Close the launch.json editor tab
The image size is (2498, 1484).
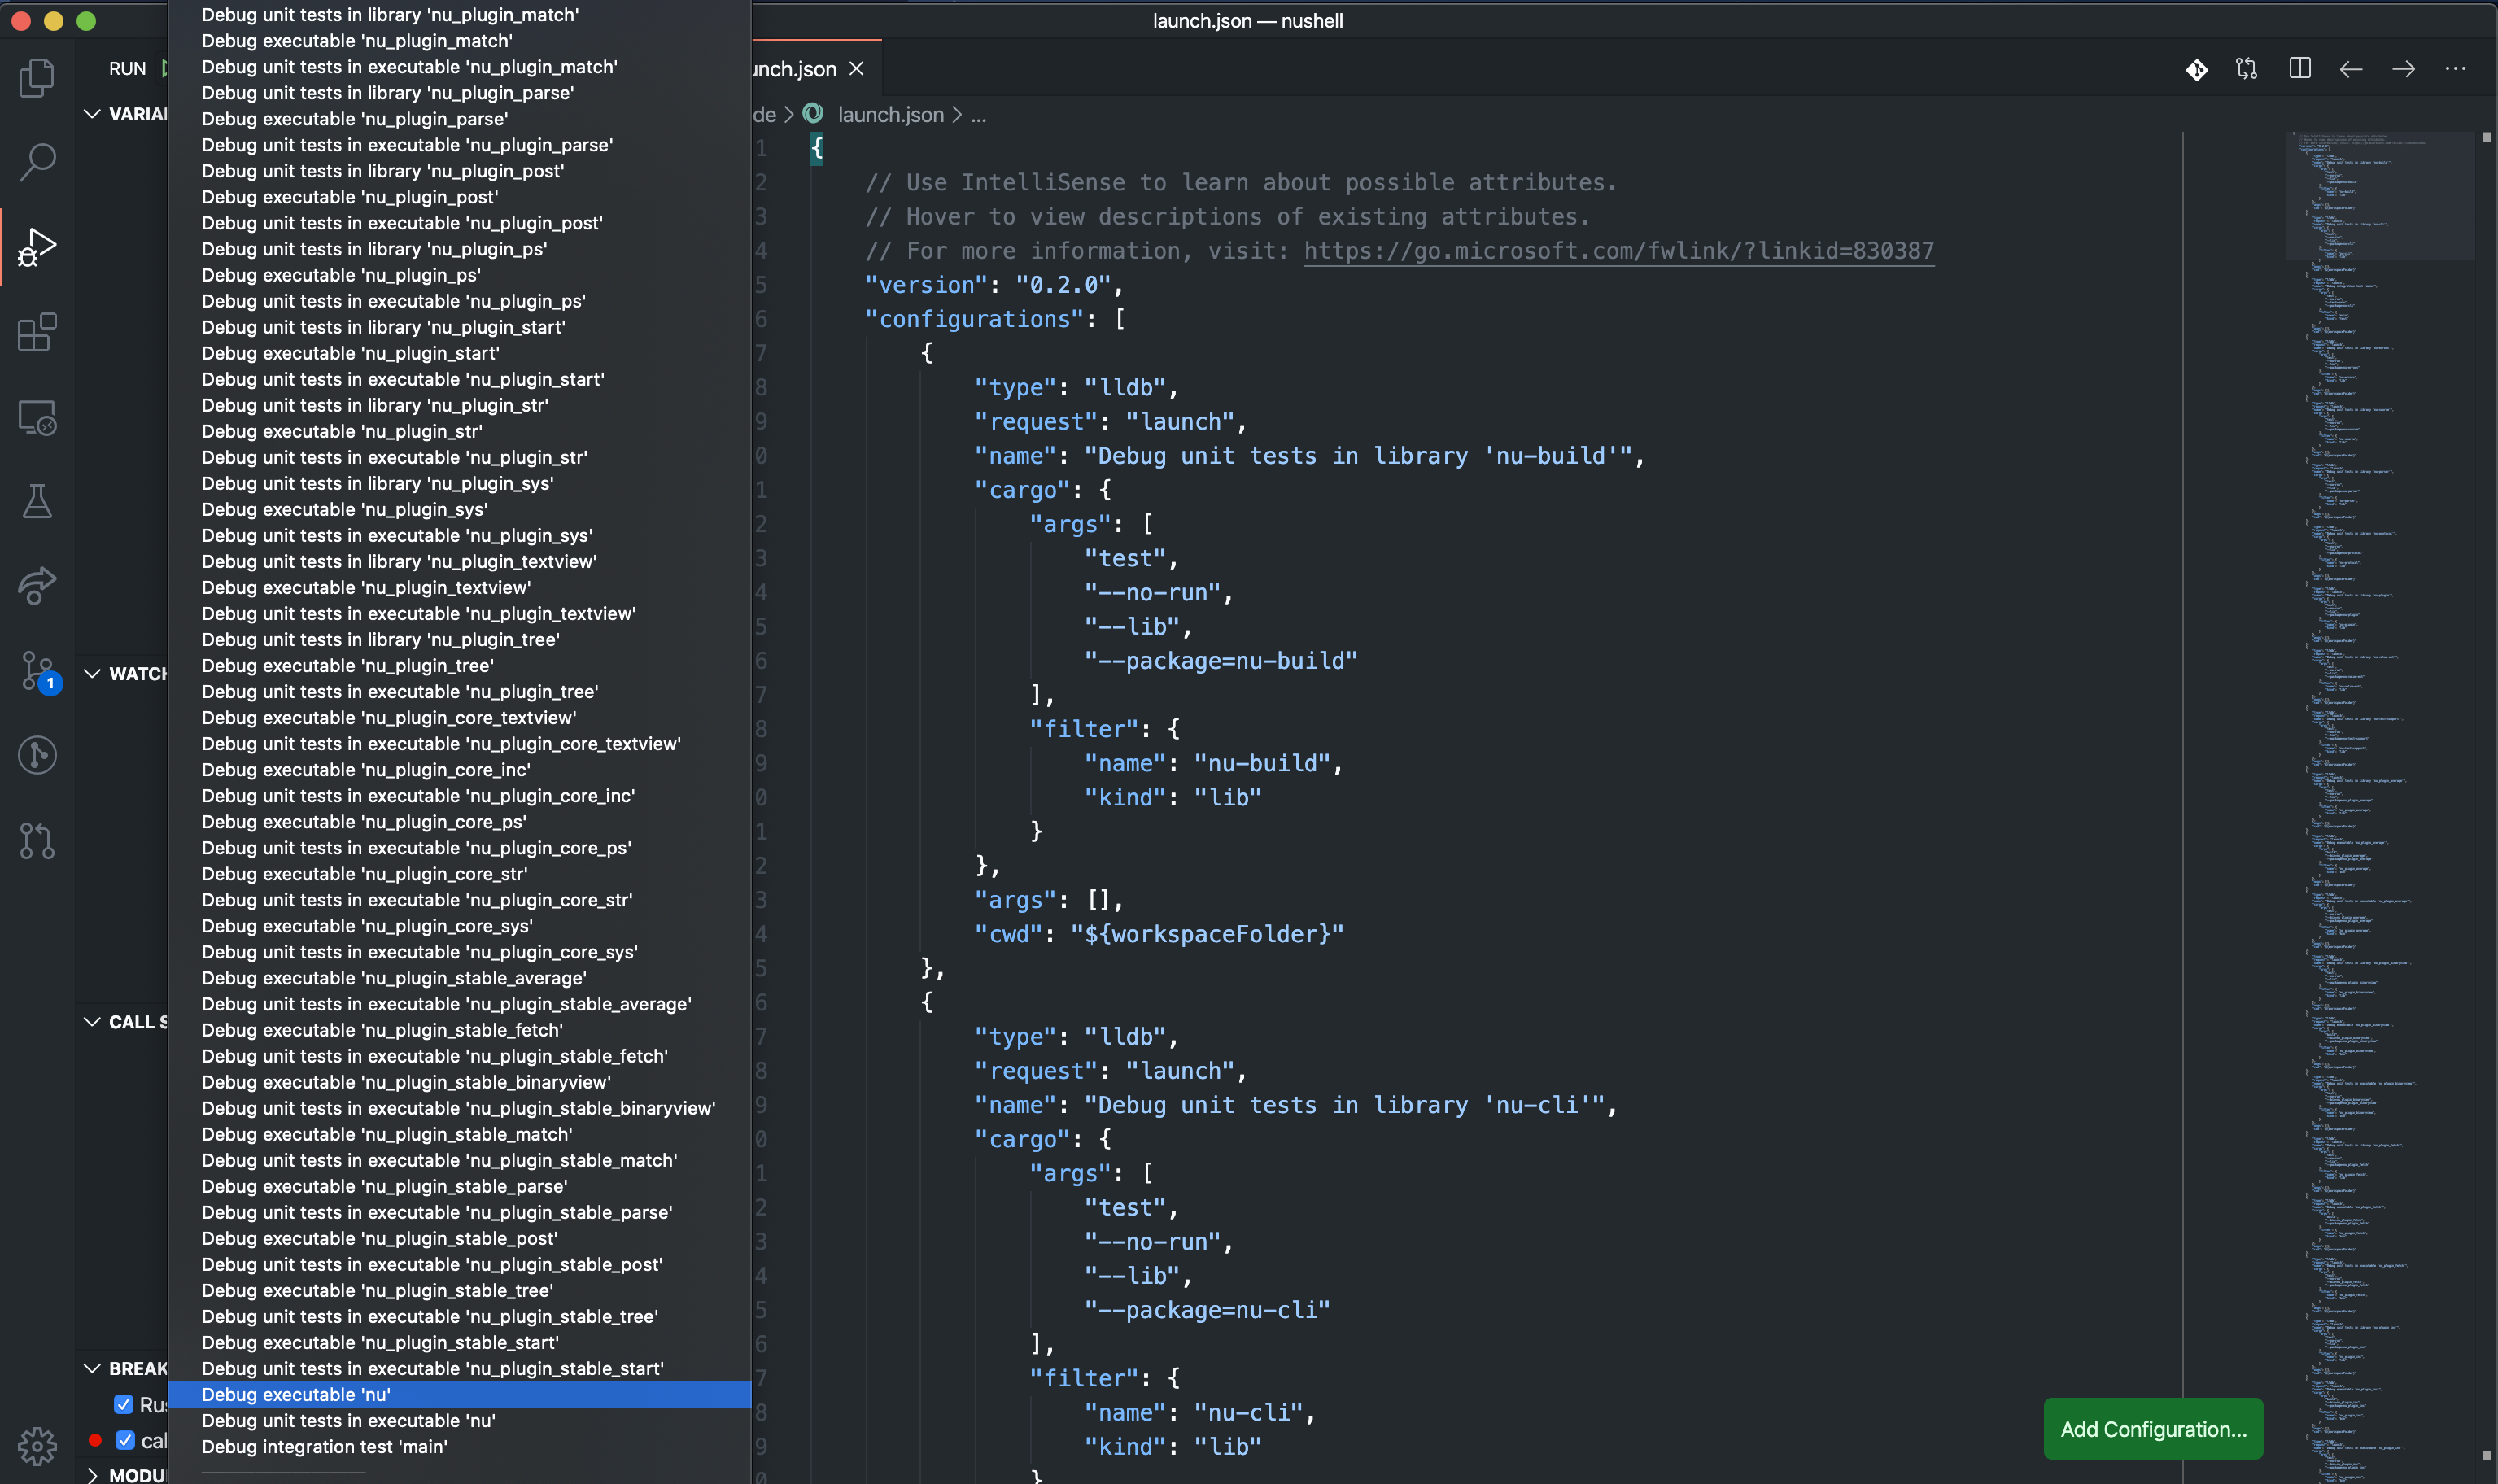coord(856,68)
